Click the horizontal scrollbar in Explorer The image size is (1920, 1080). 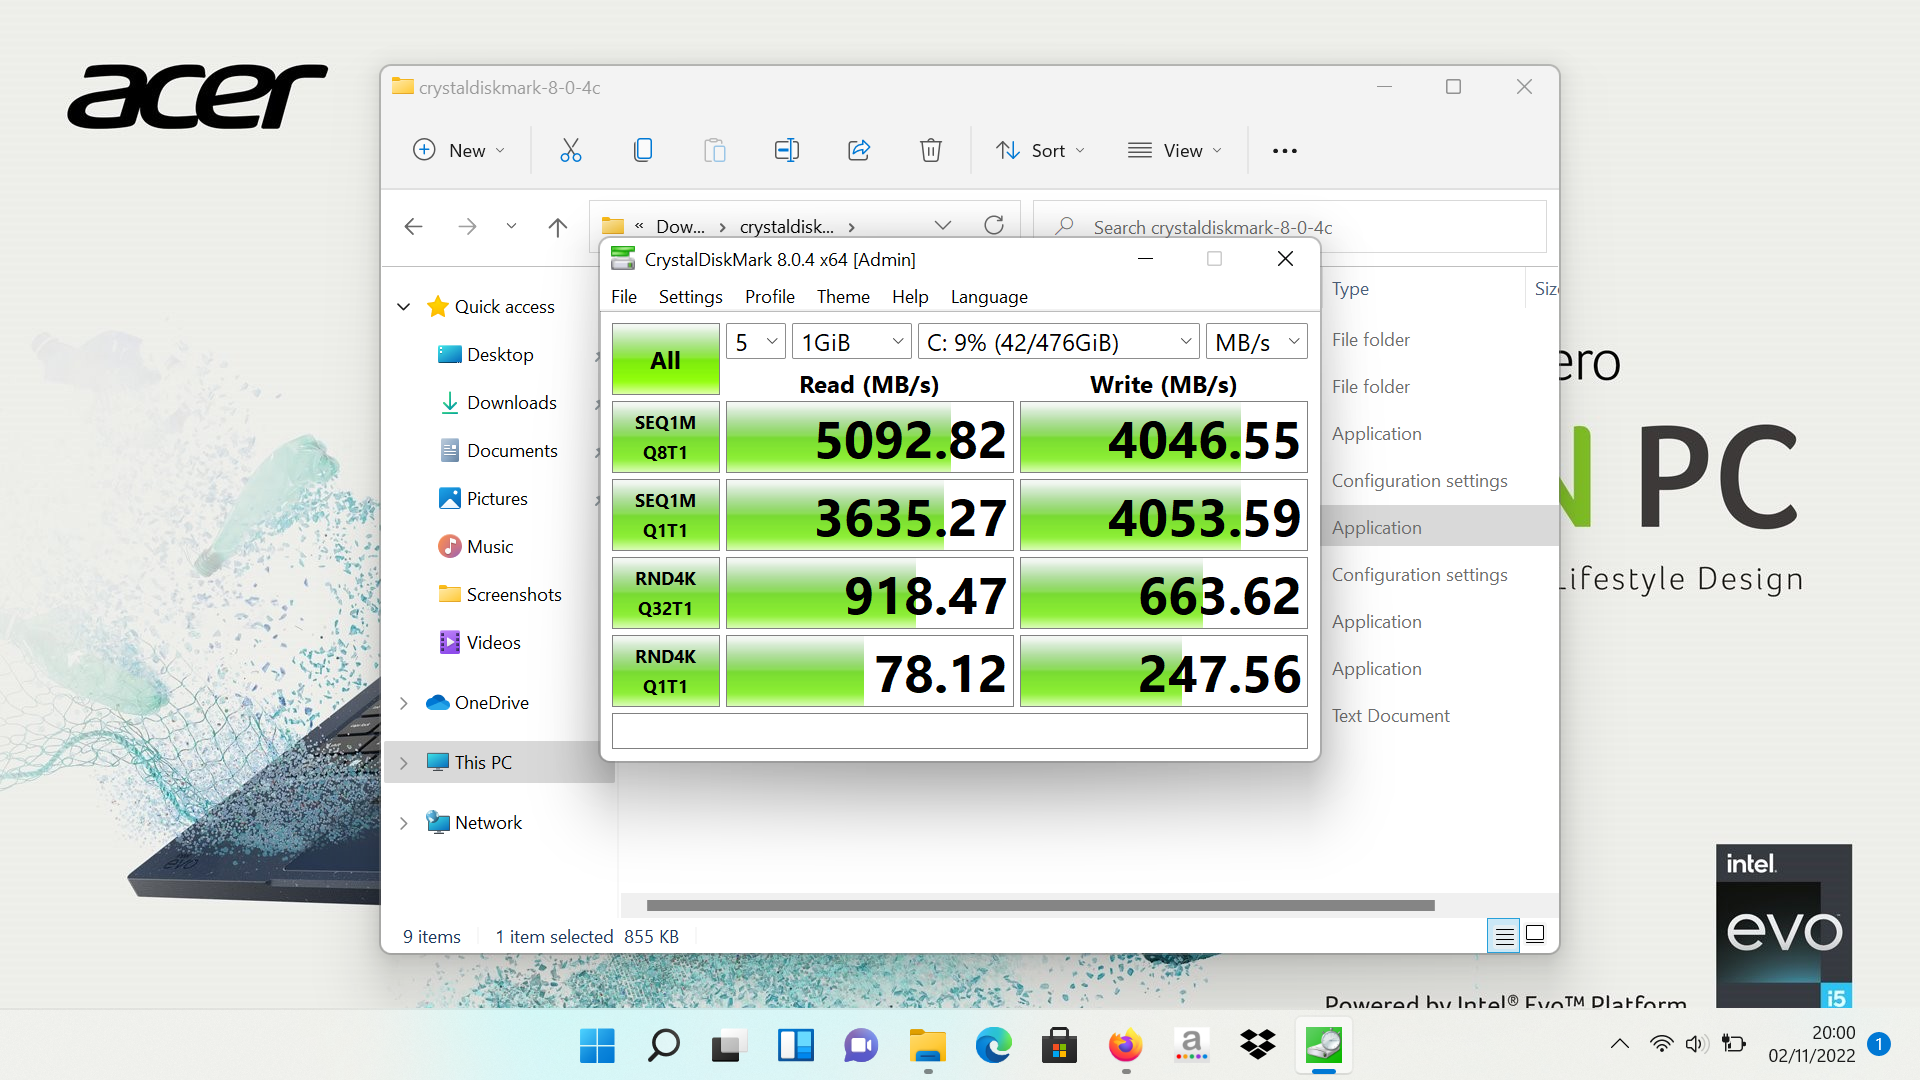(x=1040, y=905)
